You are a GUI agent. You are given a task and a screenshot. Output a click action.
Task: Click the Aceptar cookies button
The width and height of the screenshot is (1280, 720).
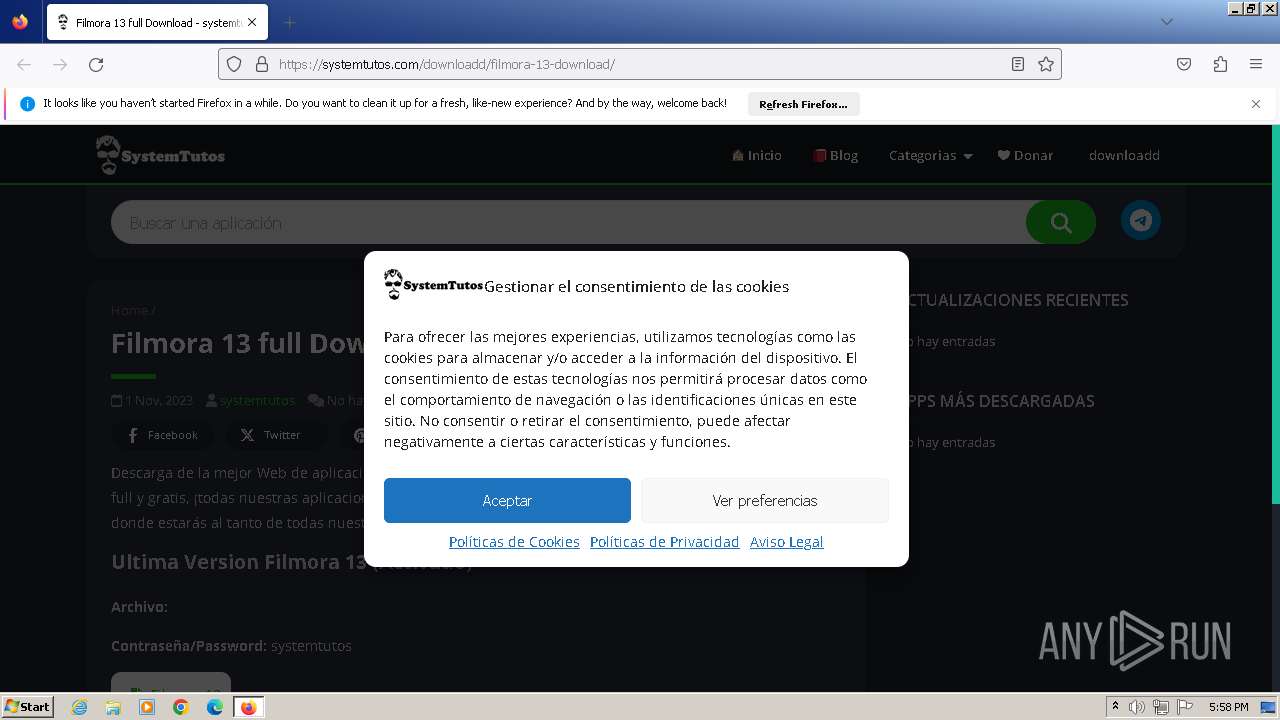[507, 500]
